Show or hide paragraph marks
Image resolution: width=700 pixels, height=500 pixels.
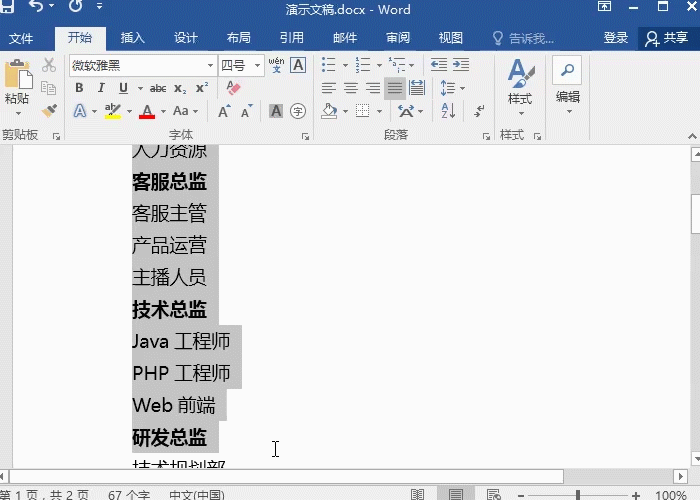tap(479, 111)
